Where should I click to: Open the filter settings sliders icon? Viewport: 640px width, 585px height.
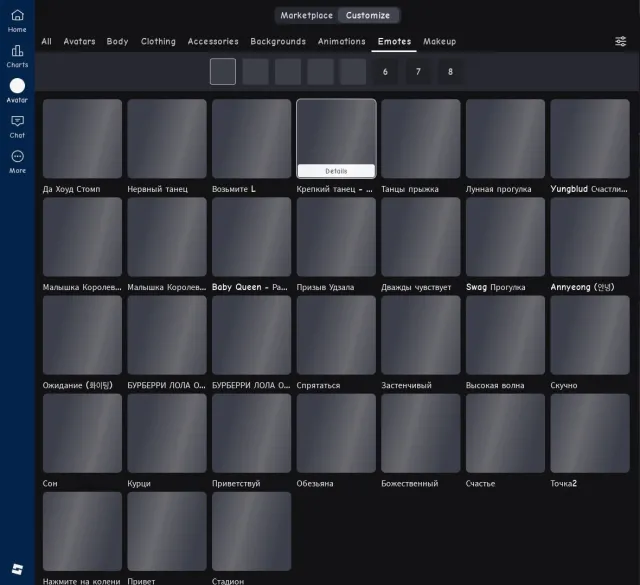coord(620,41)
